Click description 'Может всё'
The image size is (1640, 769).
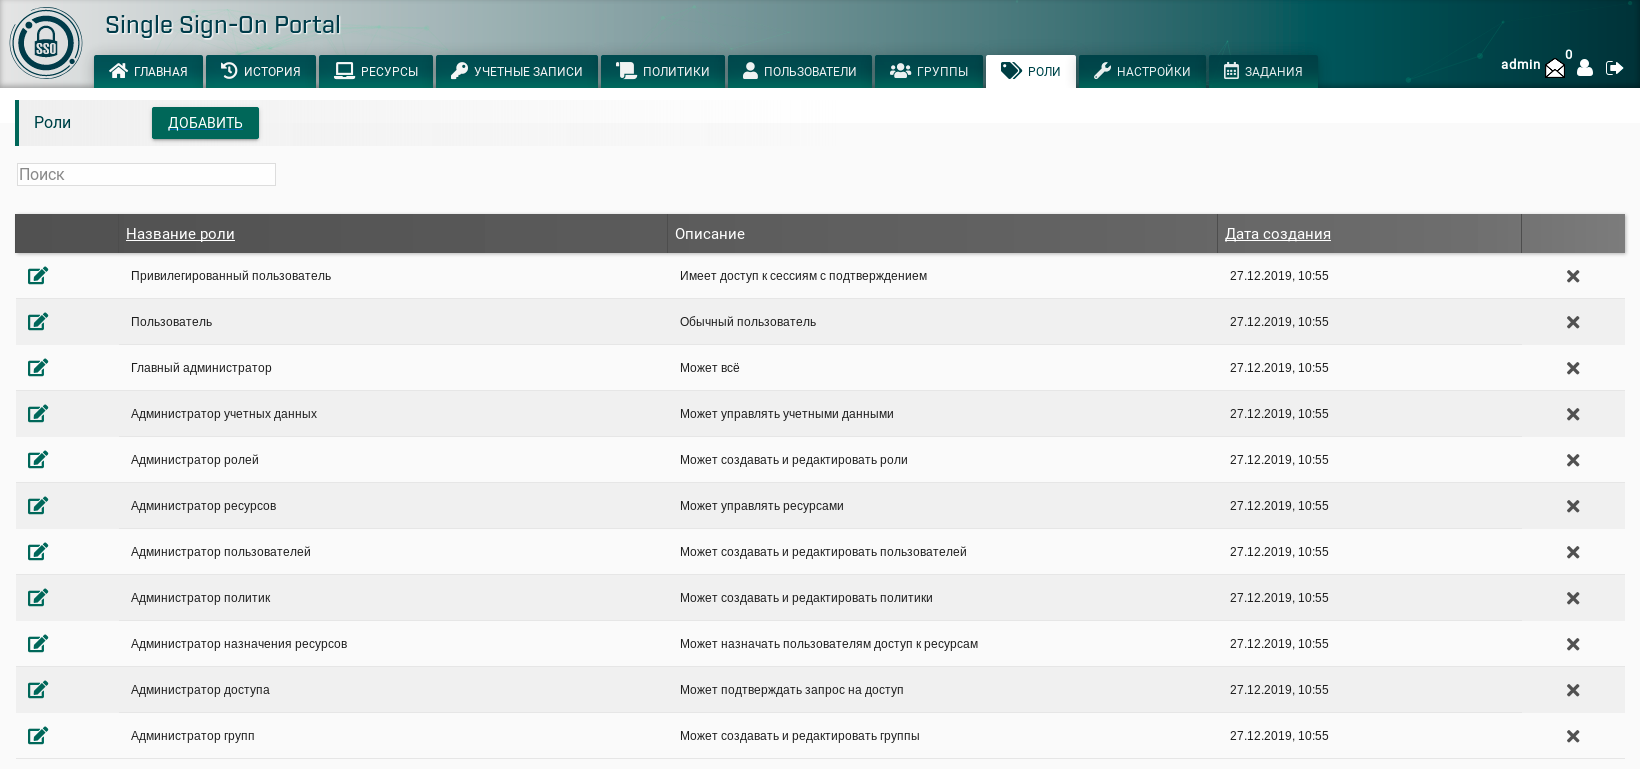pyautogui.click(x=710, y=368)
